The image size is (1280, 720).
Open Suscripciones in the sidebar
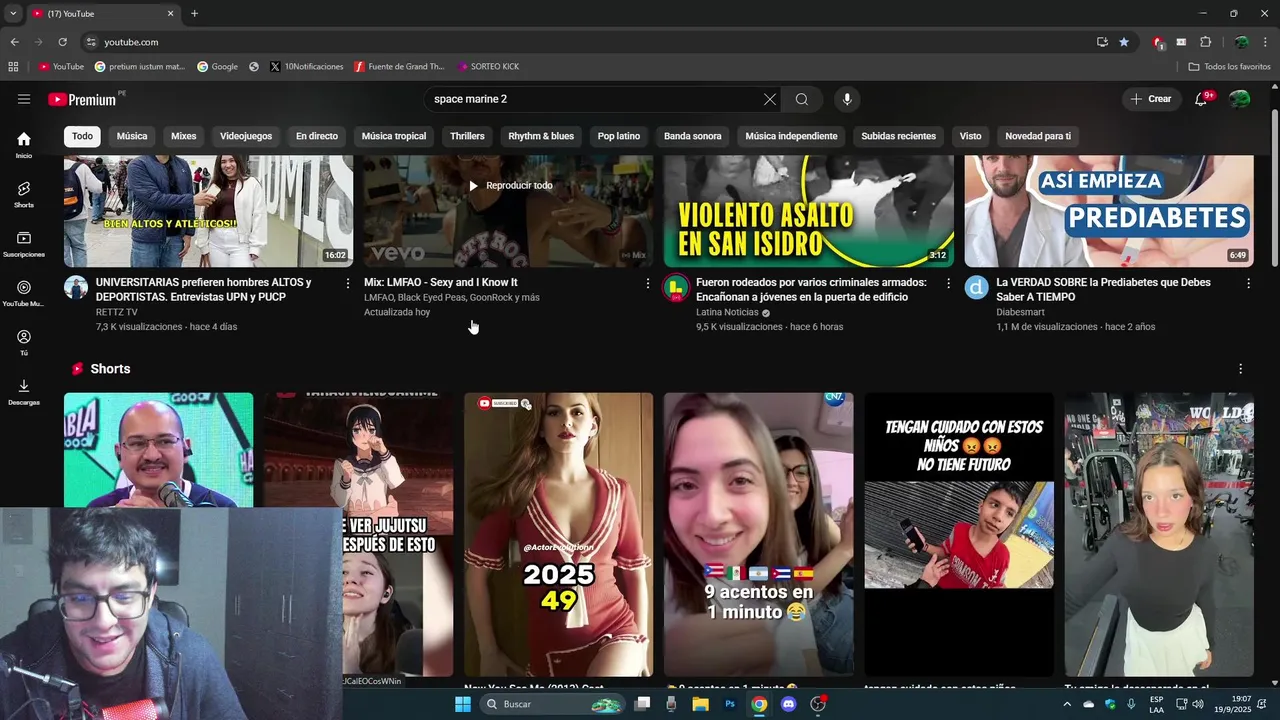24,244
